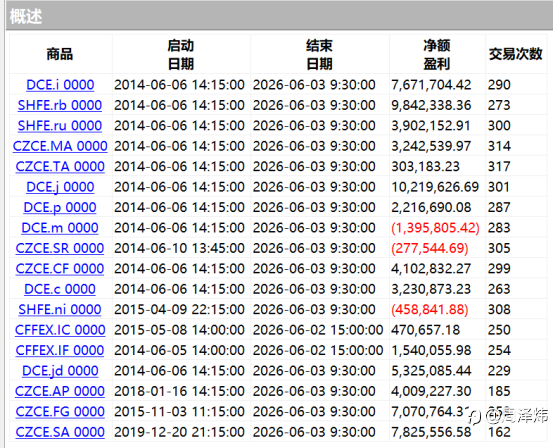Open the CFFEX.IF 0000 commodity link

click(60, 350)
